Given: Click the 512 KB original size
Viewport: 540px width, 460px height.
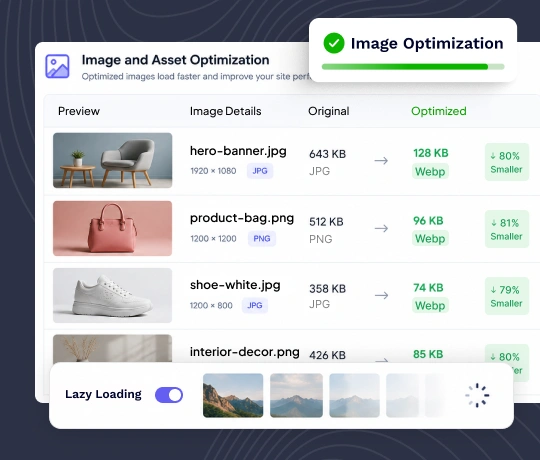Looking at the screenshot, I should (x=326, y=222).
